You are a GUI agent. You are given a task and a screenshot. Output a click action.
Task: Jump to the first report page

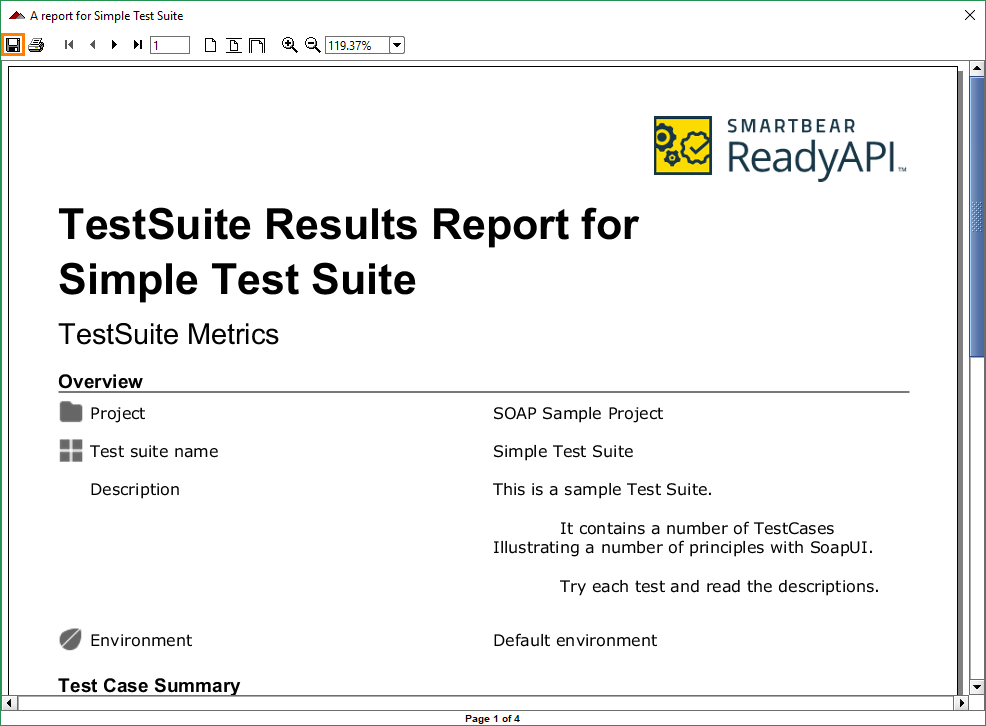(68, 44)
